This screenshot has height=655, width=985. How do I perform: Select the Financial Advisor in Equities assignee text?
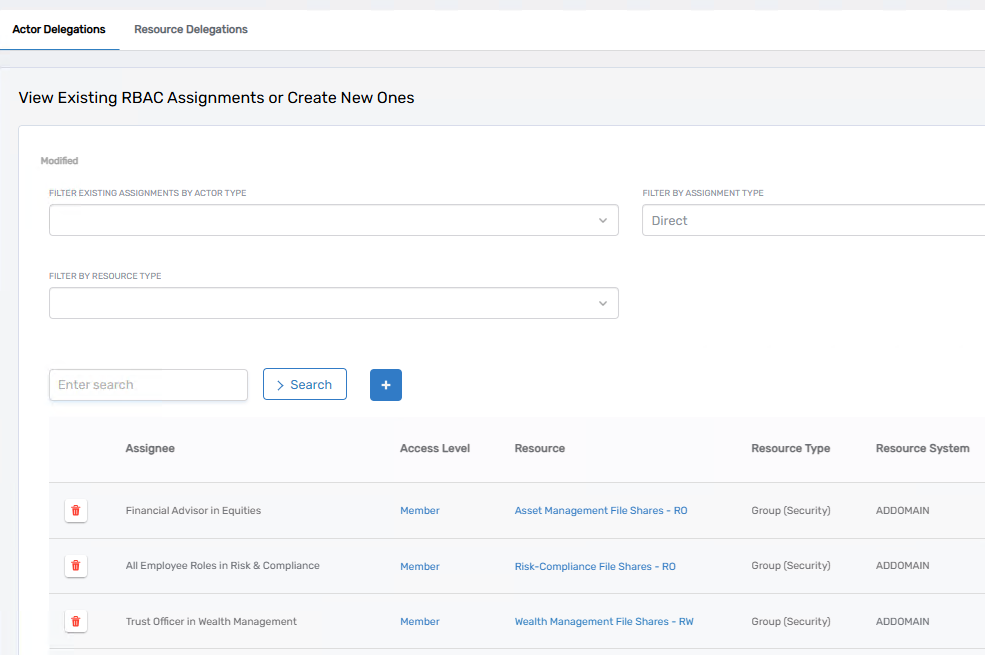(x=193, y=511)
